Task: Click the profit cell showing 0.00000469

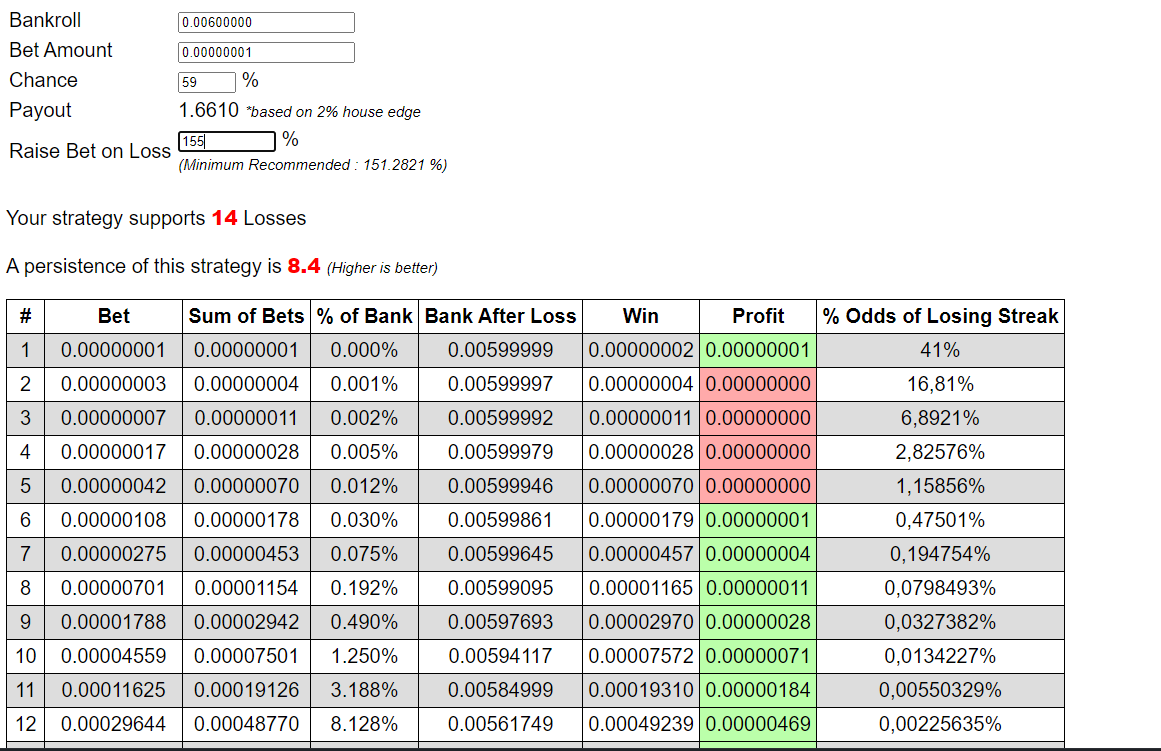Action: click(758, 724)
